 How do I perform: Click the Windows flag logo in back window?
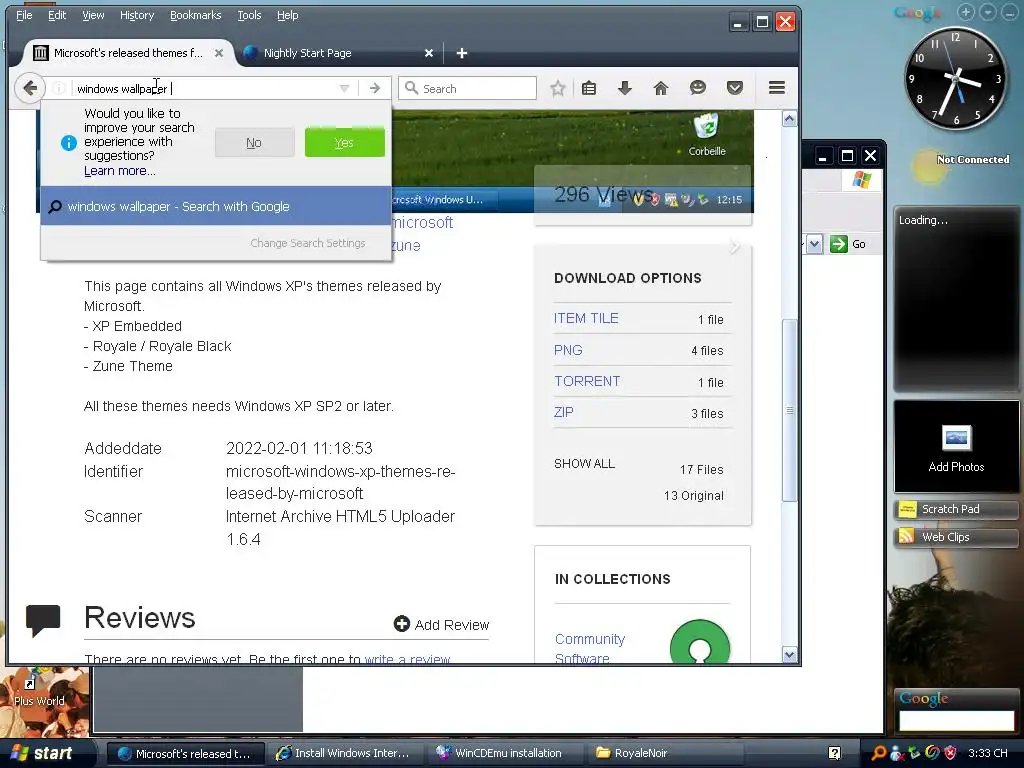(x=861, y=180)
